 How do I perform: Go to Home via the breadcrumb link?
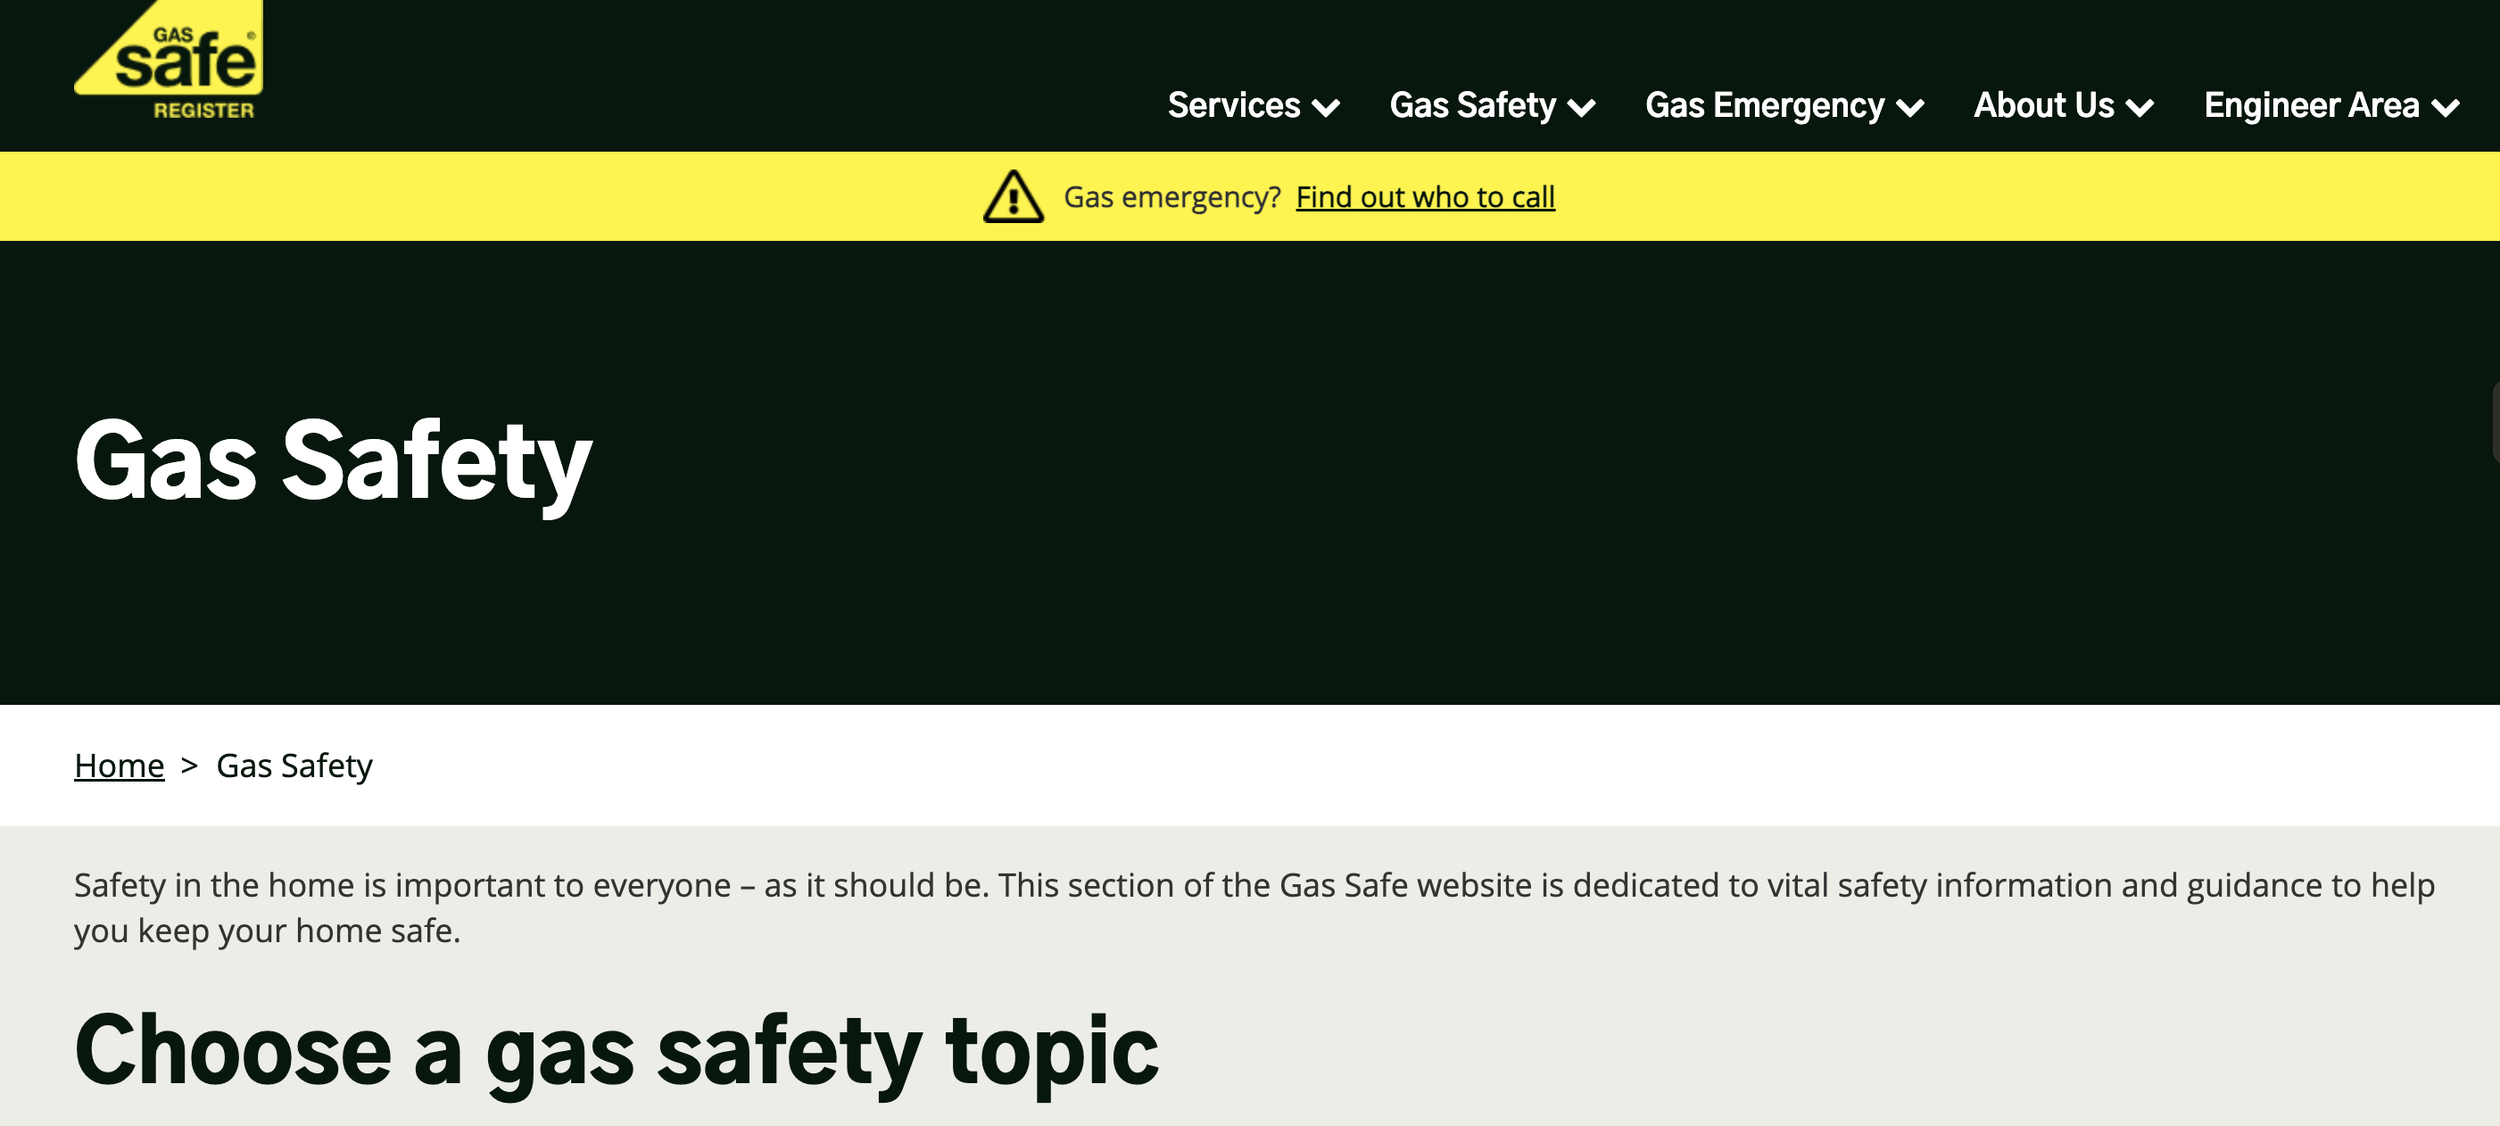click(x=119, y=765)
